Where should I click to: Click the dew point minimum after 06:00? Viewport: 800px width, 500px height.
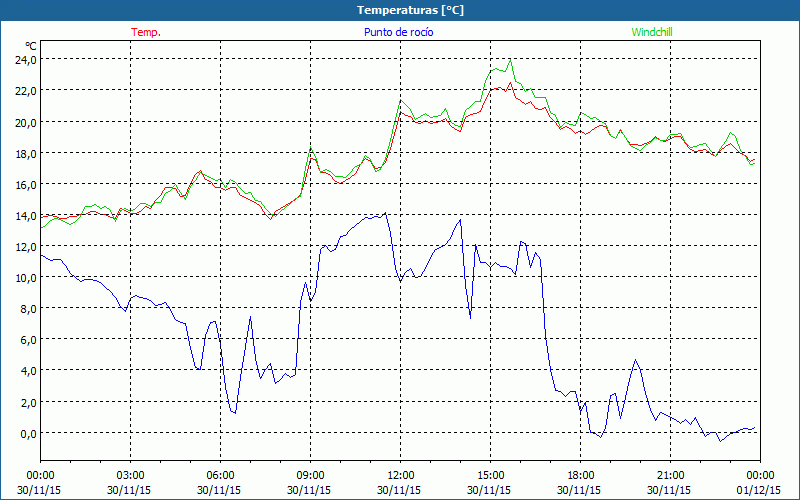point(235,413)
